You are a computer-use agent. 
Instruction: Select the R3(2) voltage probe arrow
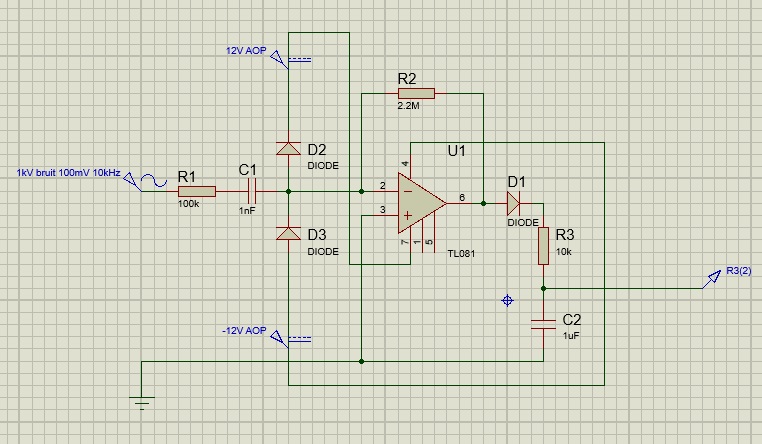click(712, 278)
